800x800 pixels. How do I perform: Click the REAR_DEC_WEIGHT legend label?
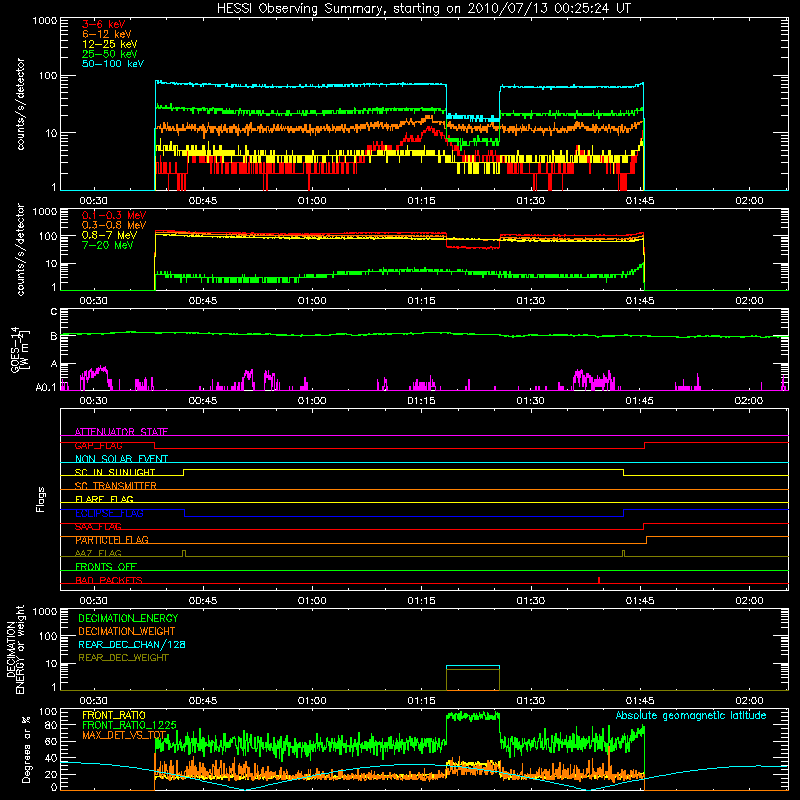point(123,658)
